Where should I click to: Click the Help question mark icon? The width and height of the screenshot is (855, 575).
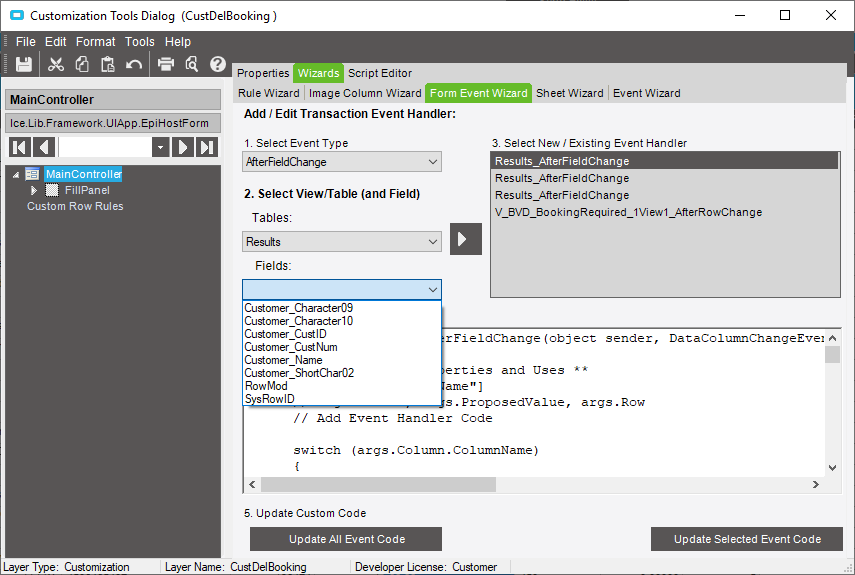tap(218, 64)
